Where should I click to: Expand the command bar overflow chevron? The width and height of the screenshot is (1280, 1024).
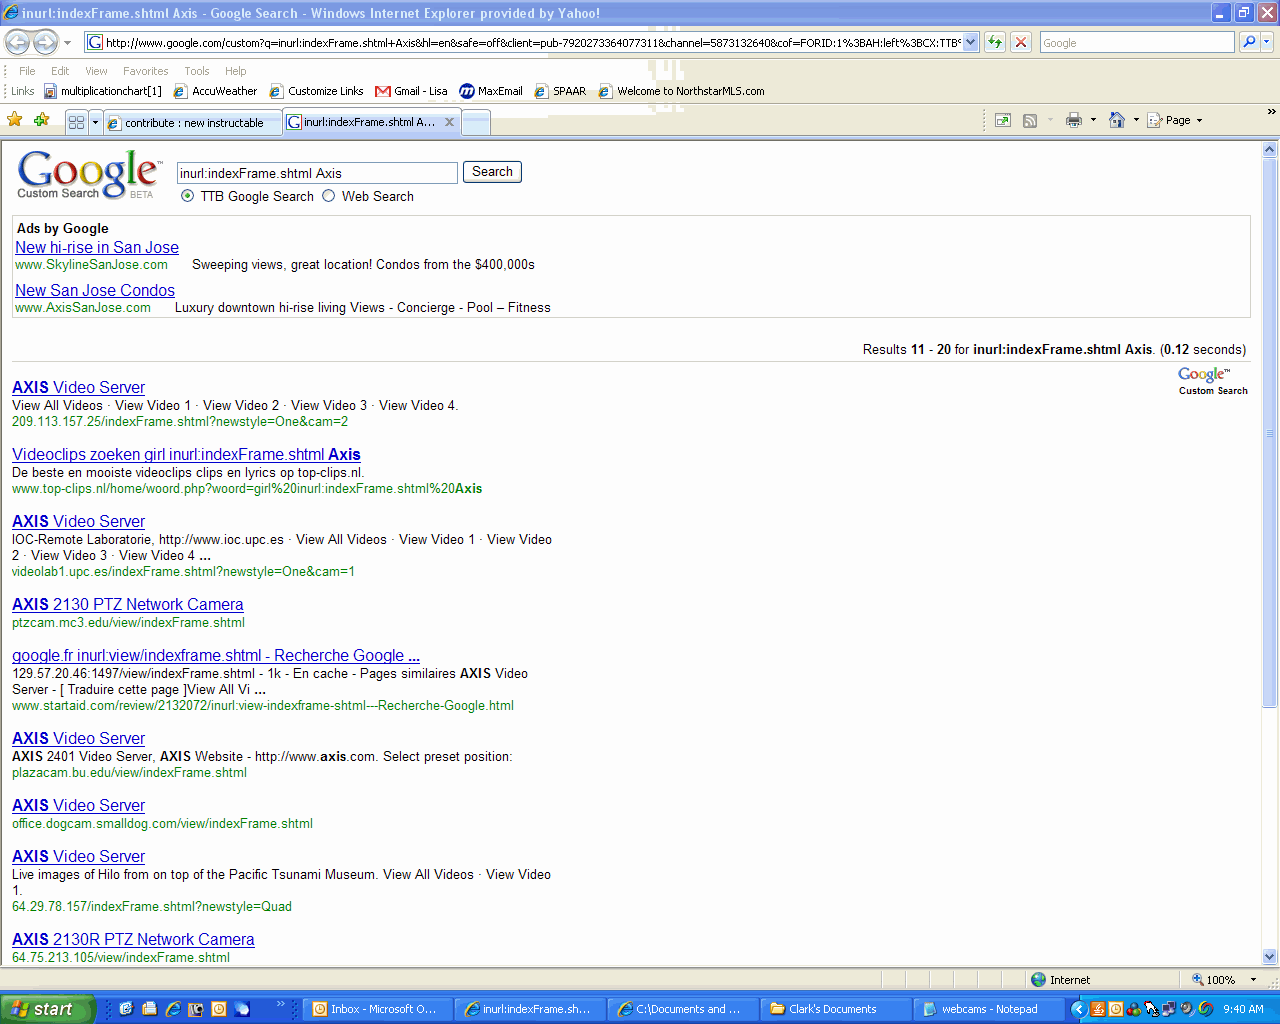(1272, 112)
